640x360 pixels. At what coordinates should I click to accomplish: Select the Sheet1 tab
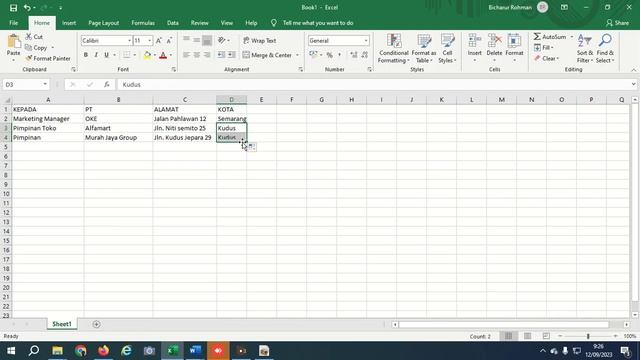pos(62,324)
